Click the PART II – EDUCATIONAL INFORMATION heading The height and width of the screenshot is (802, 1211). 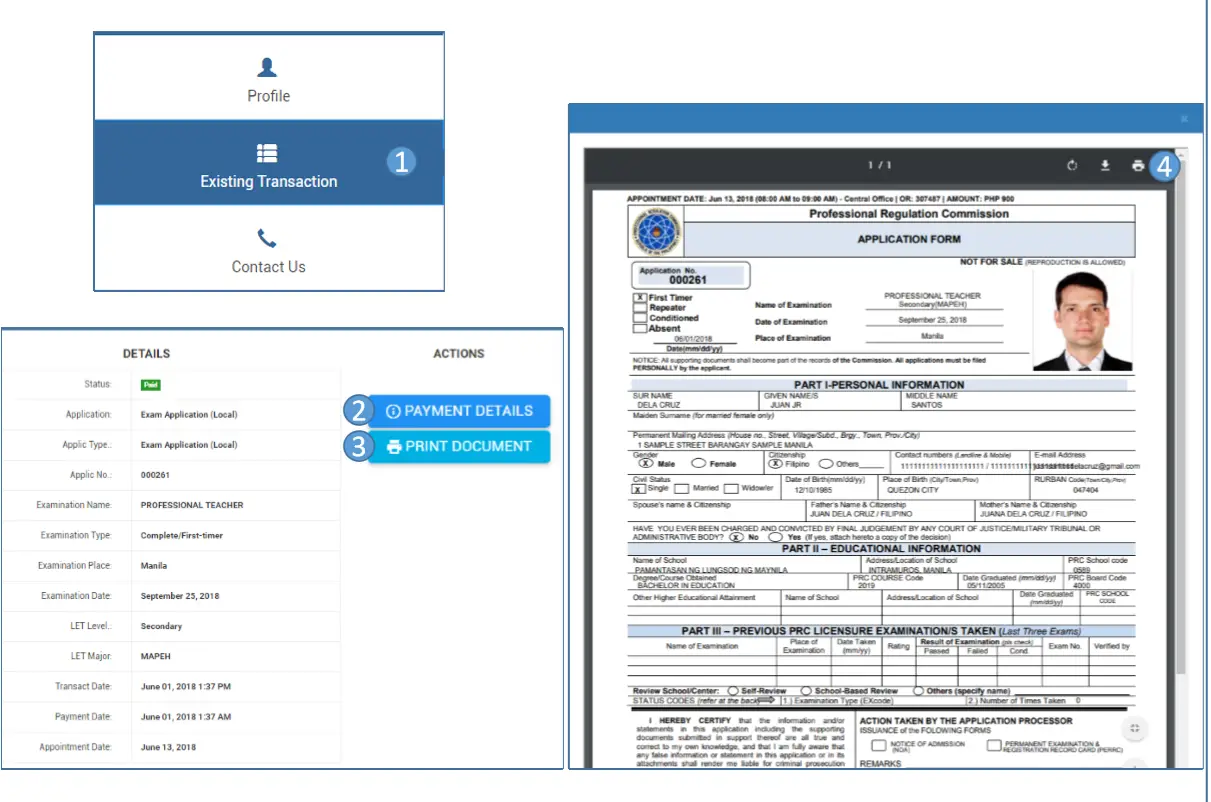pos(881,548)
